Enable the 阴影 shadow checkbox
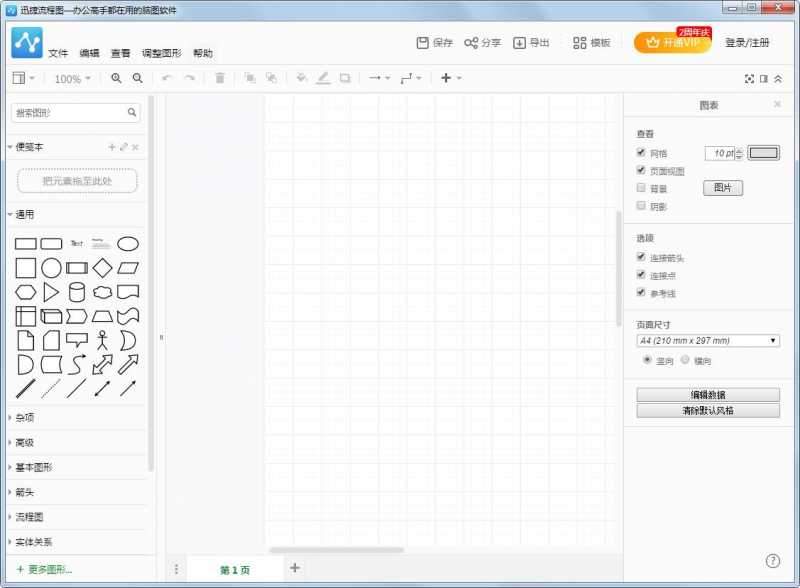Image resolution: width=800 pixels, height=588 pixels. tap(641, 205)
